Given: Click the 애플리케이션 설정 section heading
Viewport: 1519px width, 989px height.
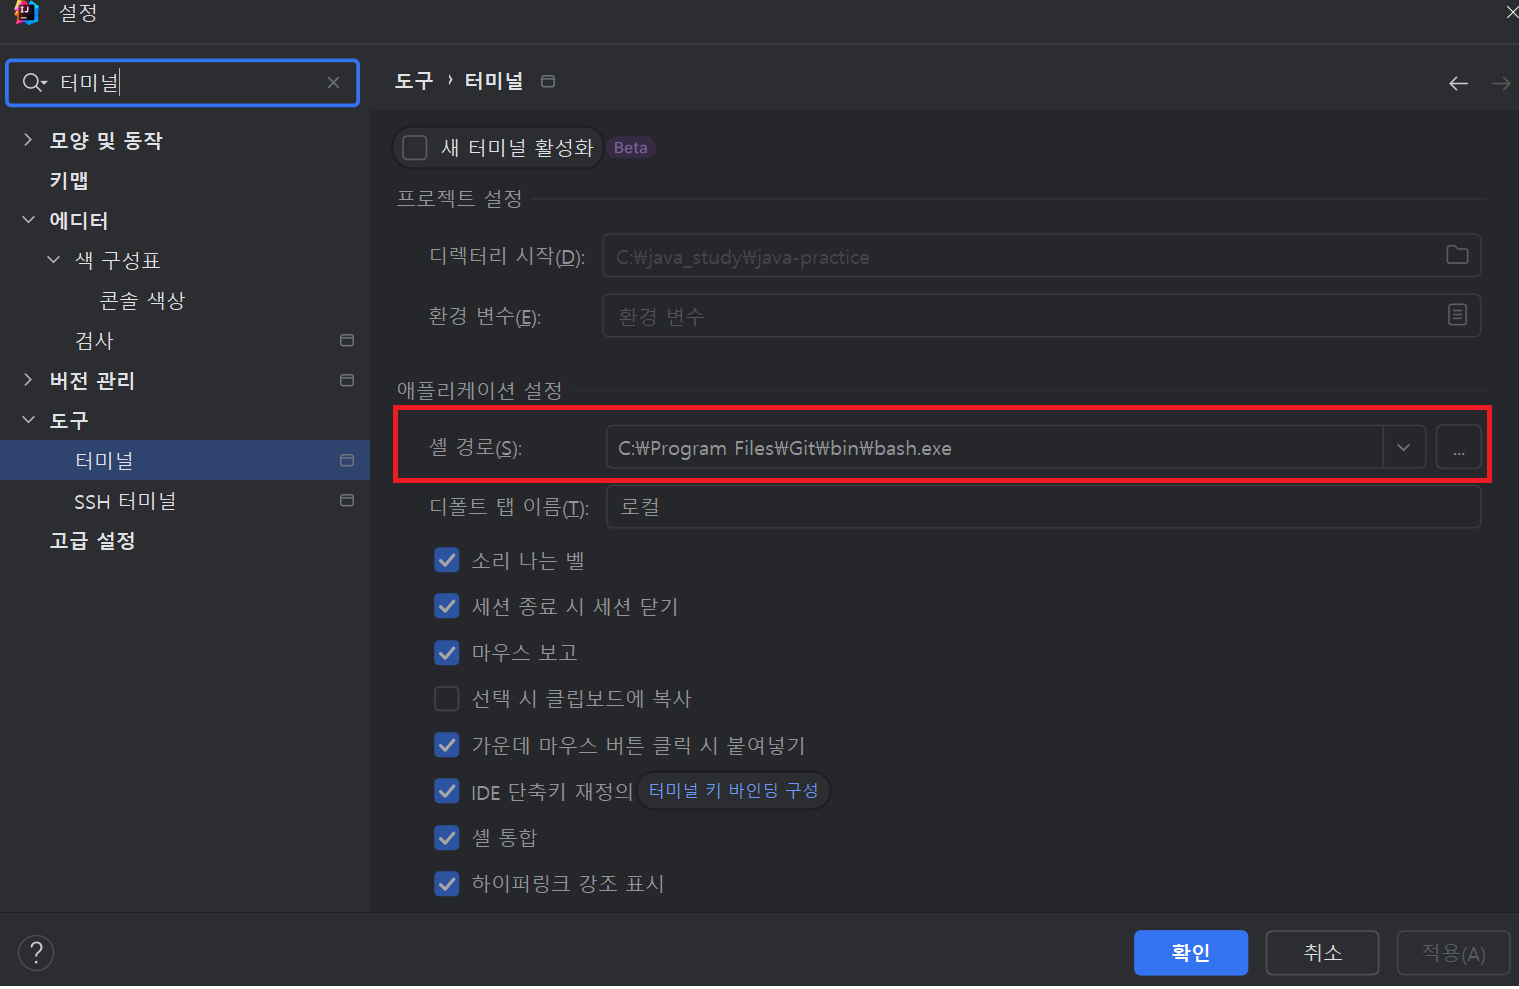Looking at the screenshot, I should 479,390.
